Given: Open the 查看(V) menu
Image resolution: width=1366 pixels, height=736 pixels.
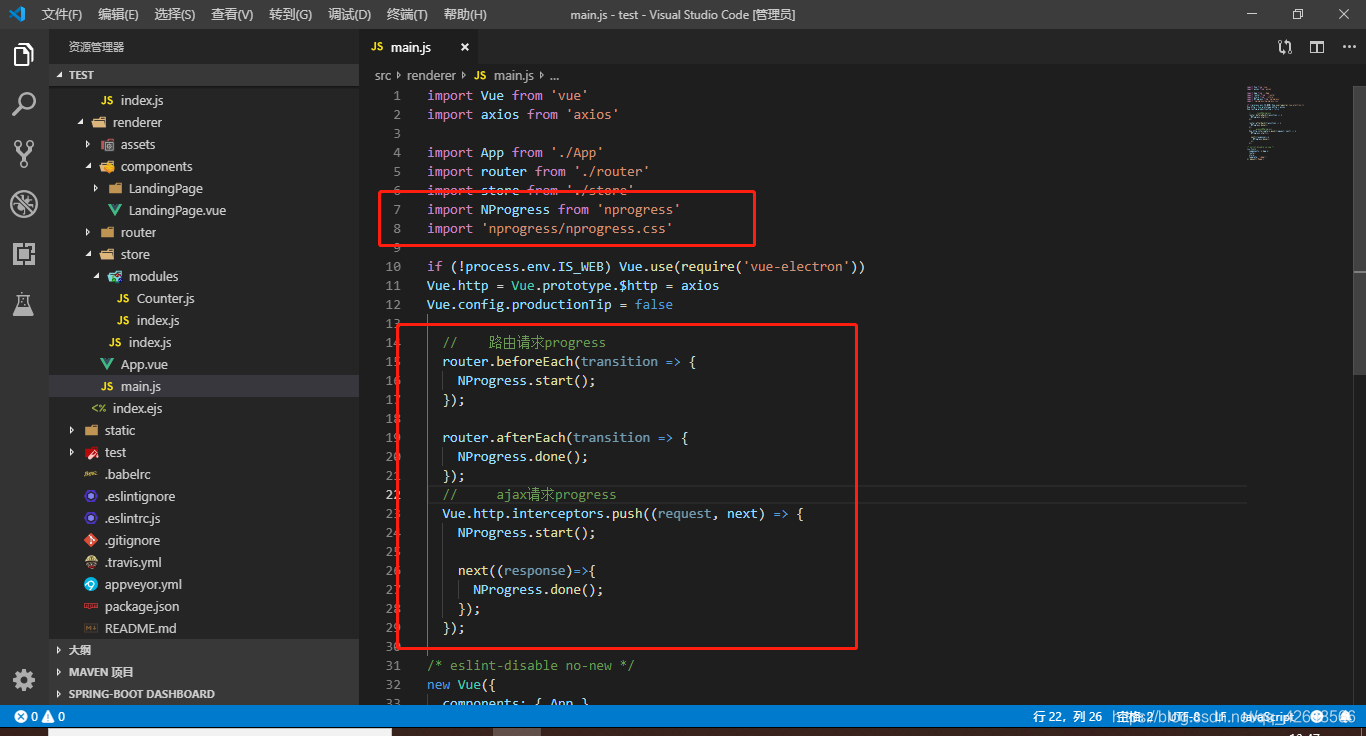Looking at the screenshot, I should click(232, 14).
